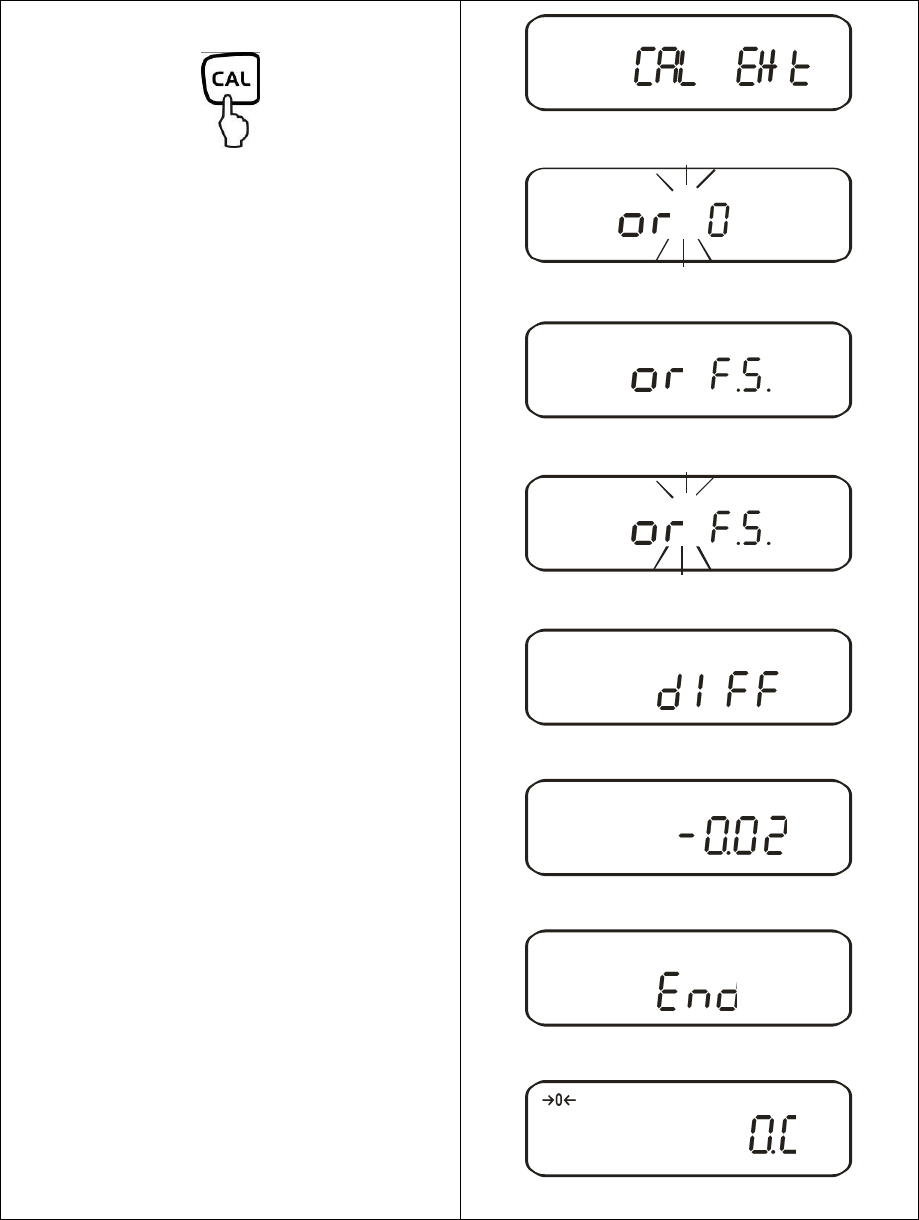Click the CAL key button
Image resolution: width=919 pixels, height=1220 pixels.
point(230,81)
